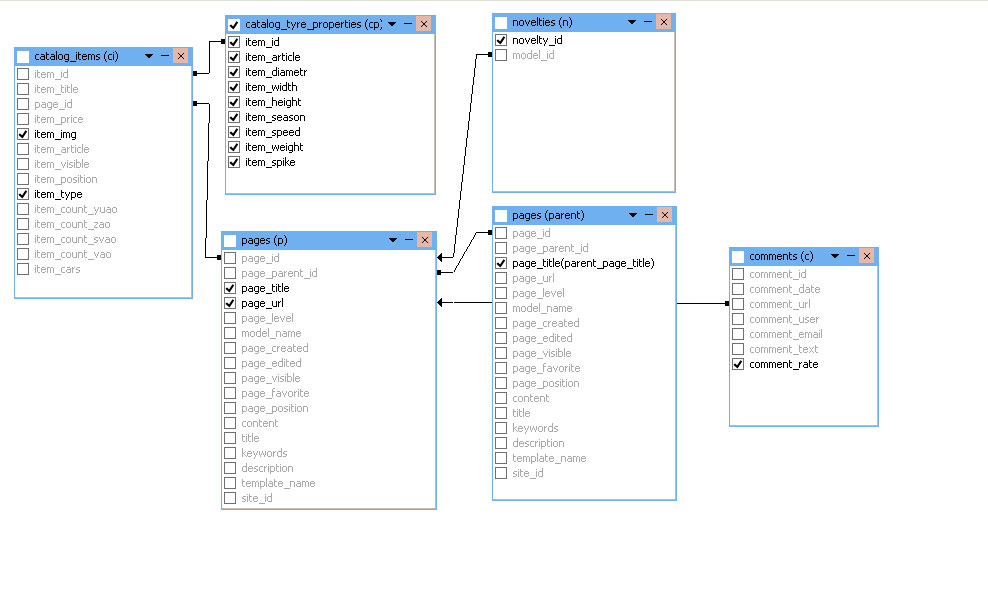Viewport: 988px width, 592px height.
Task: Check item_cars in catalog_items
Action: 23,269
